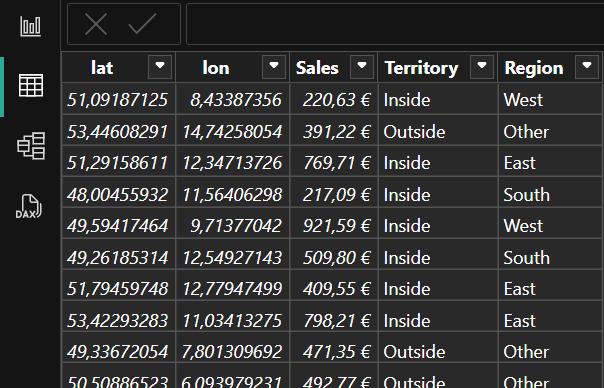Open the Report view icon
Image resolution: width=604 pixels, height=388 pixels.
[x=30, y=27]
